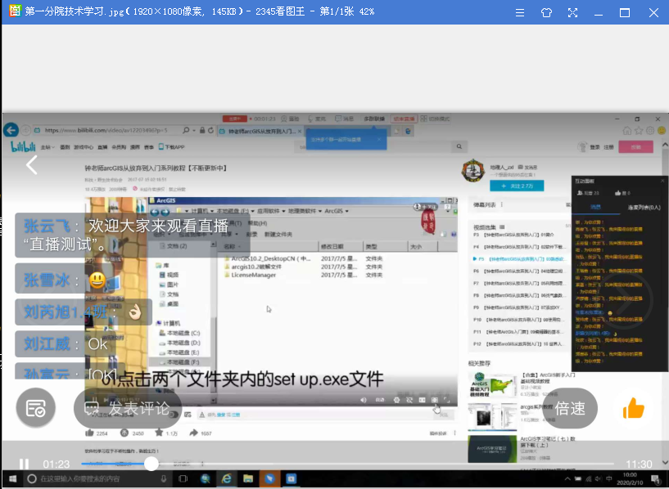Tap the 发表评论 comment button
The width and height of the screenshot is (669, 489).
tap(128, 408)
